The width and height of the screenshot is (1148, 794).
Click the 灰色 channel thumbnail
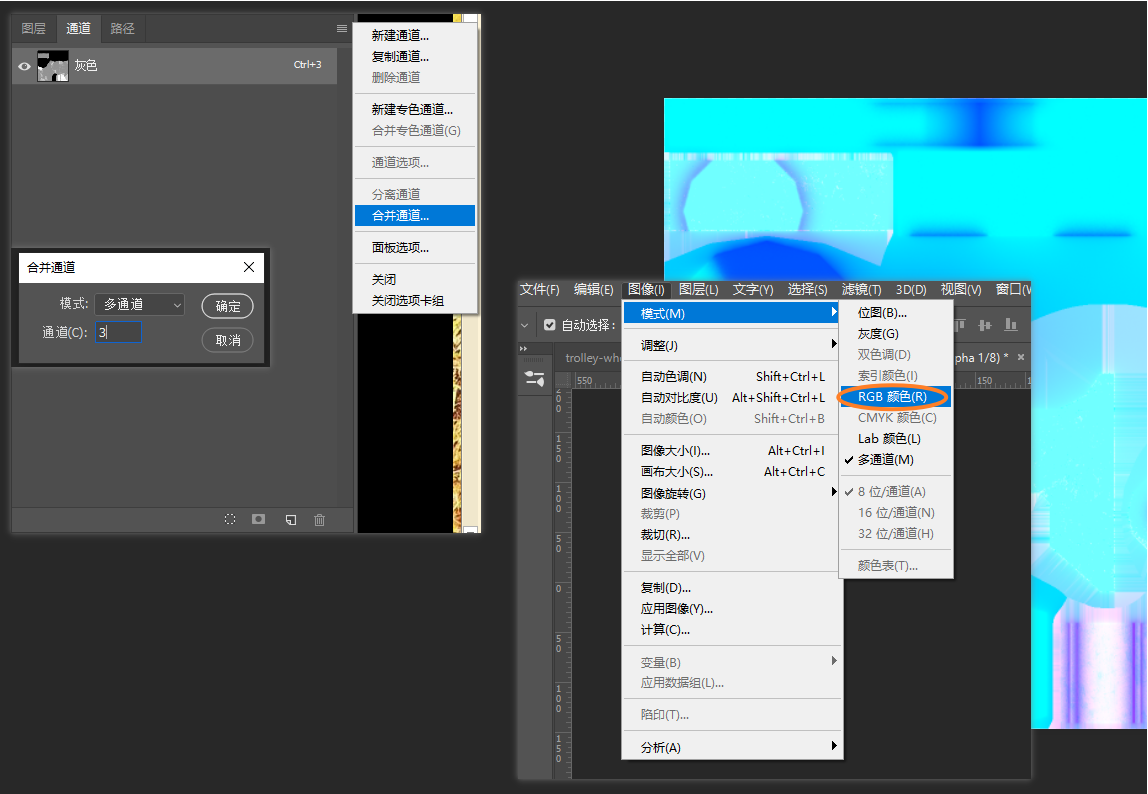click(52, 65)
